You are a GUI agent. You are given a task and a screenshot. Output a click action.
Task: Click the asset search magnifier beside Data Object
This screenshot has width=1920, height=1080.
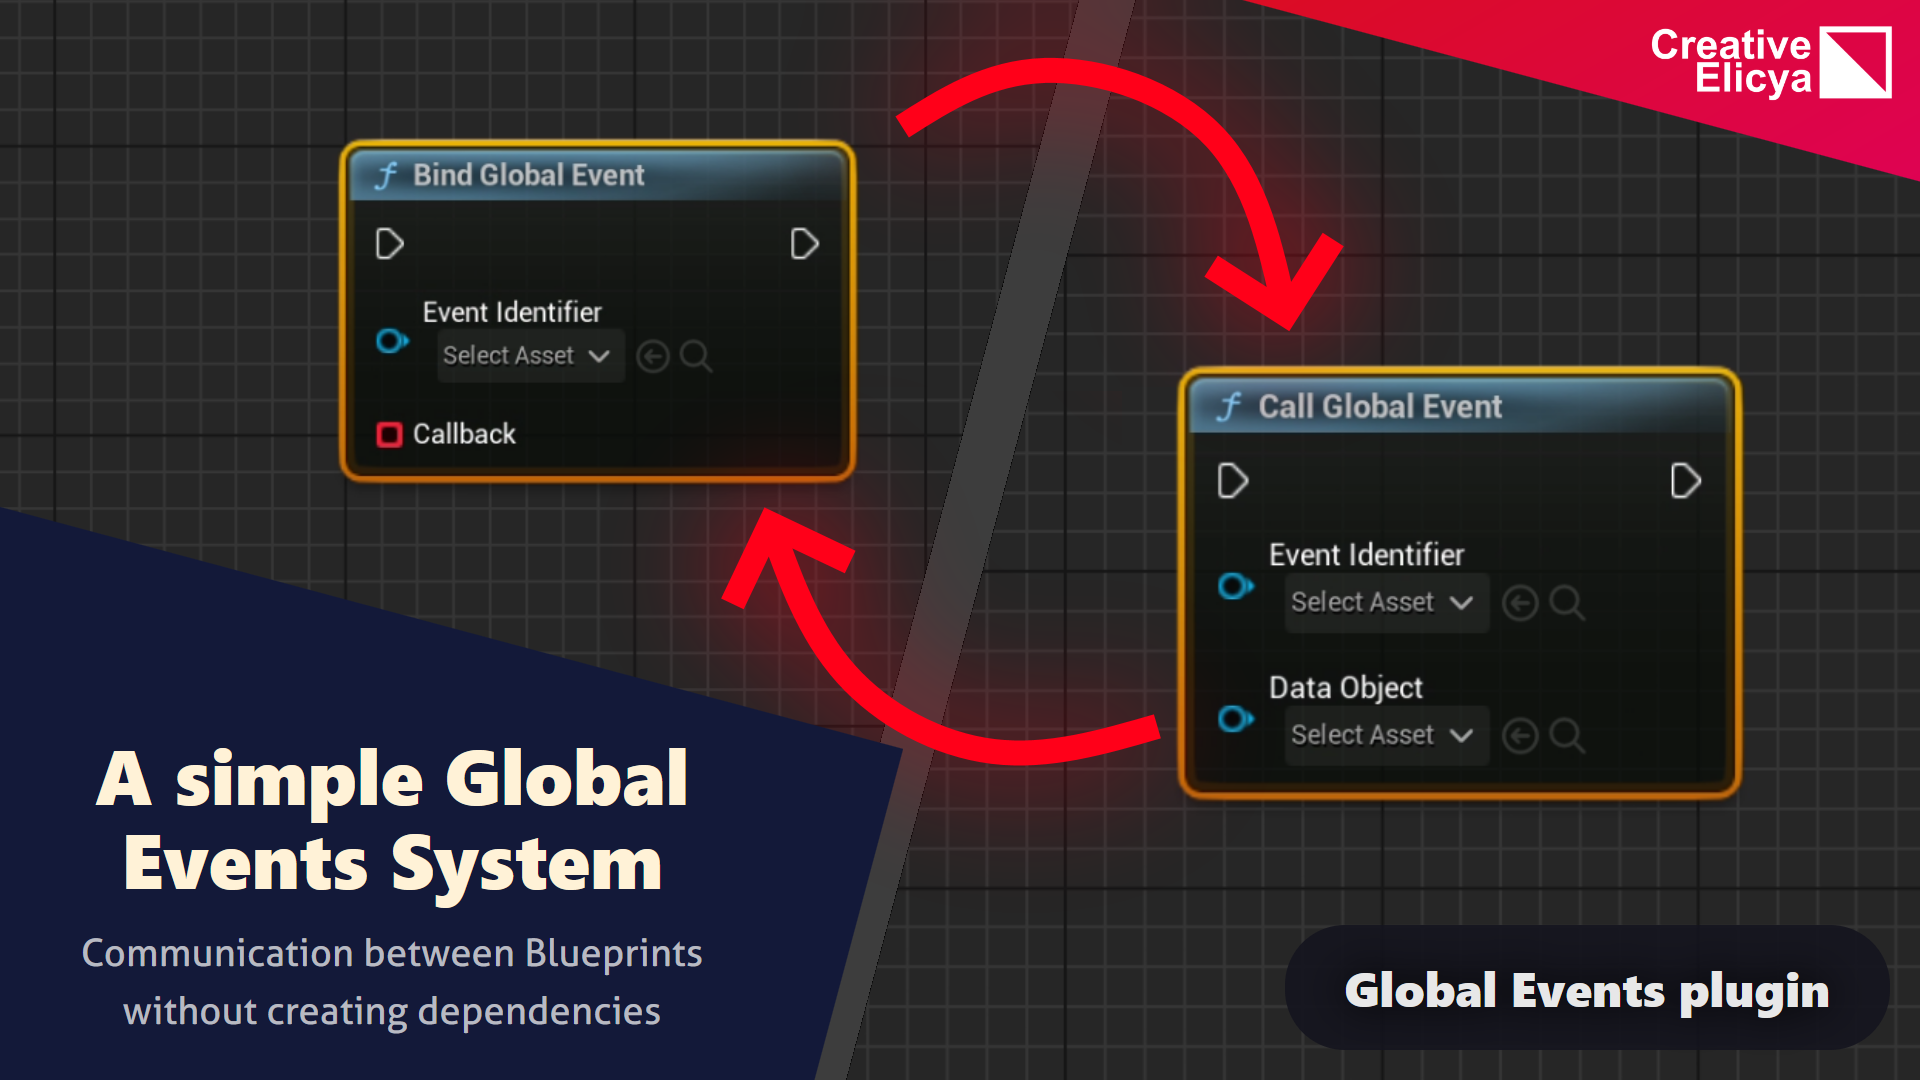(x=1567, y=736)
